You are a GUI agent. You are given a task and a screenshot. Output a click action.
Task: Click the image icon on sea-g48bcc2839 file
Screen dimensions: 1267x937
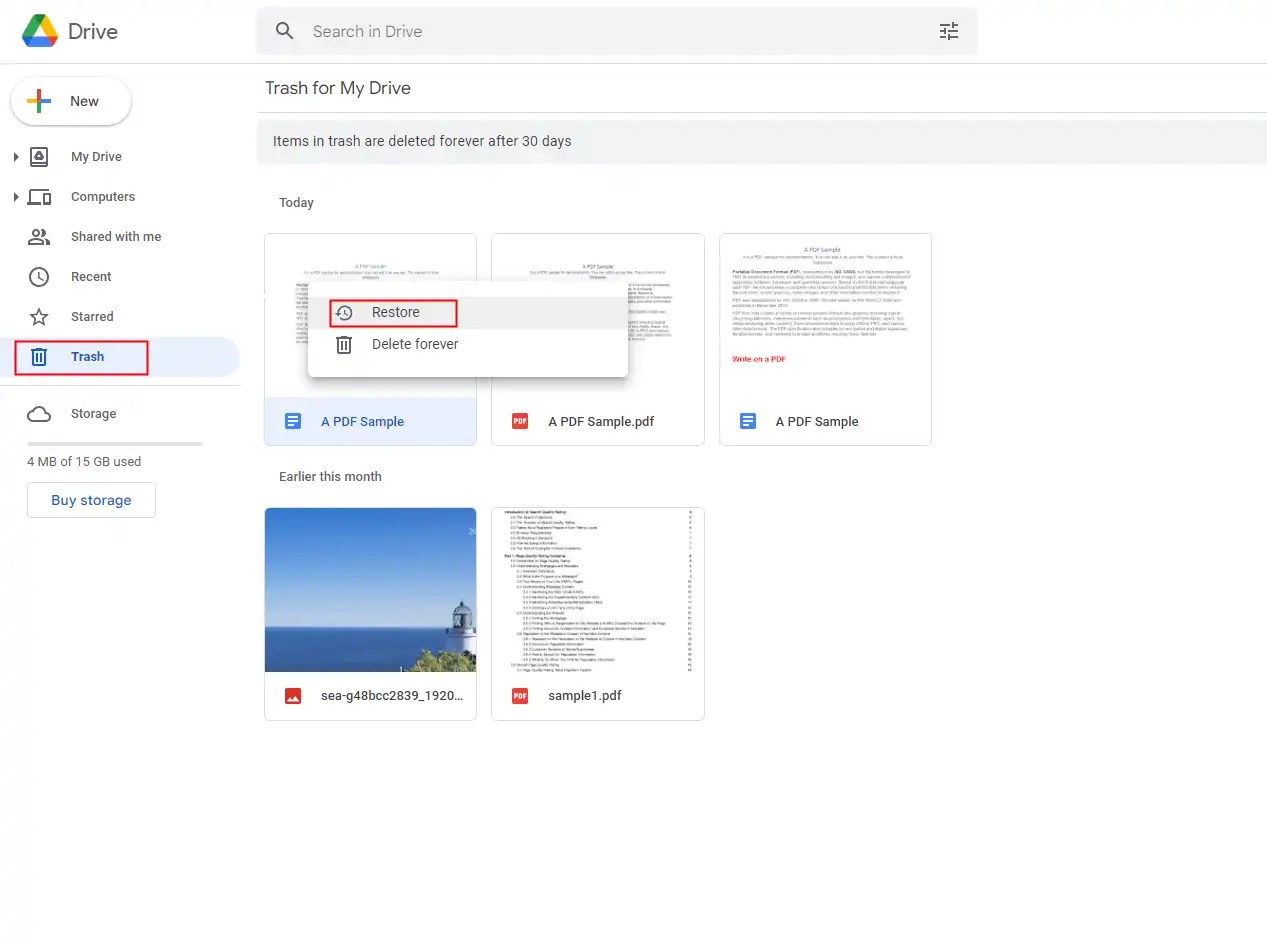(292, 695)
